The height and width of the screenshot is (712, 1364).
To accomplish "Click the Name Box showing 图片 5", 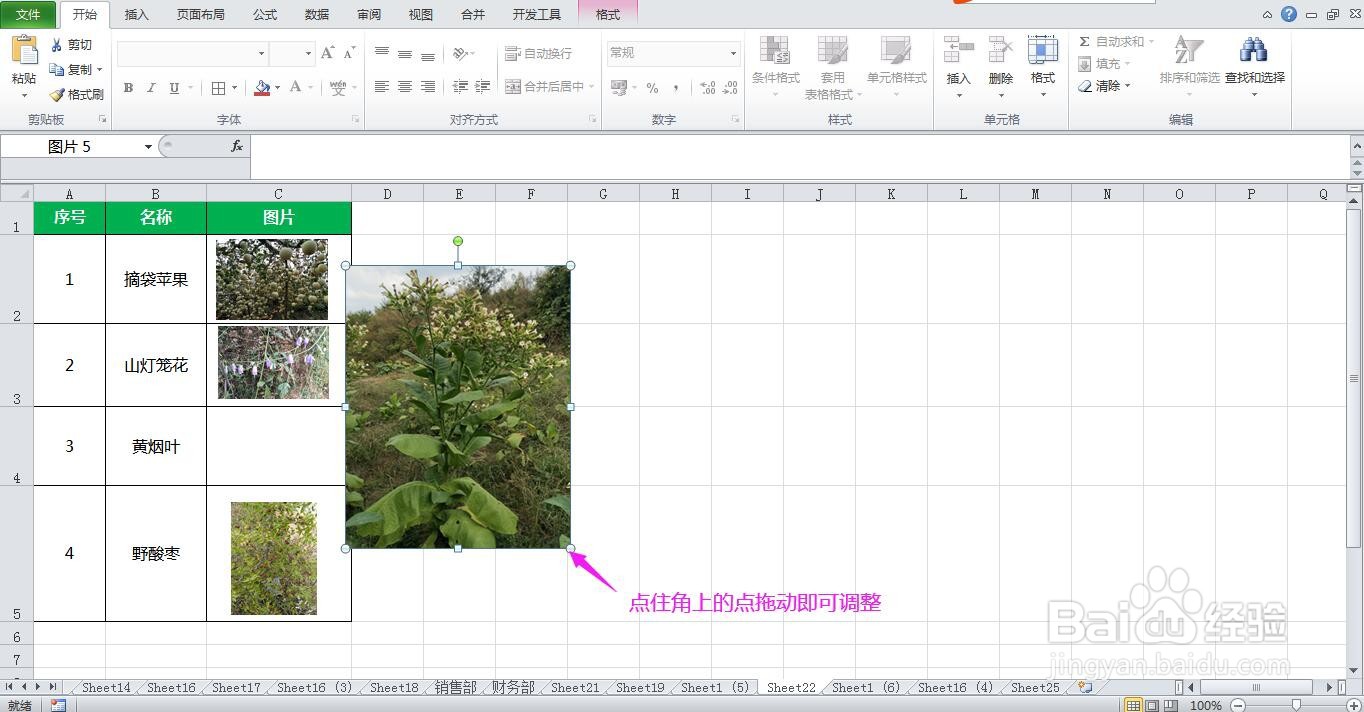I will 75,145.
